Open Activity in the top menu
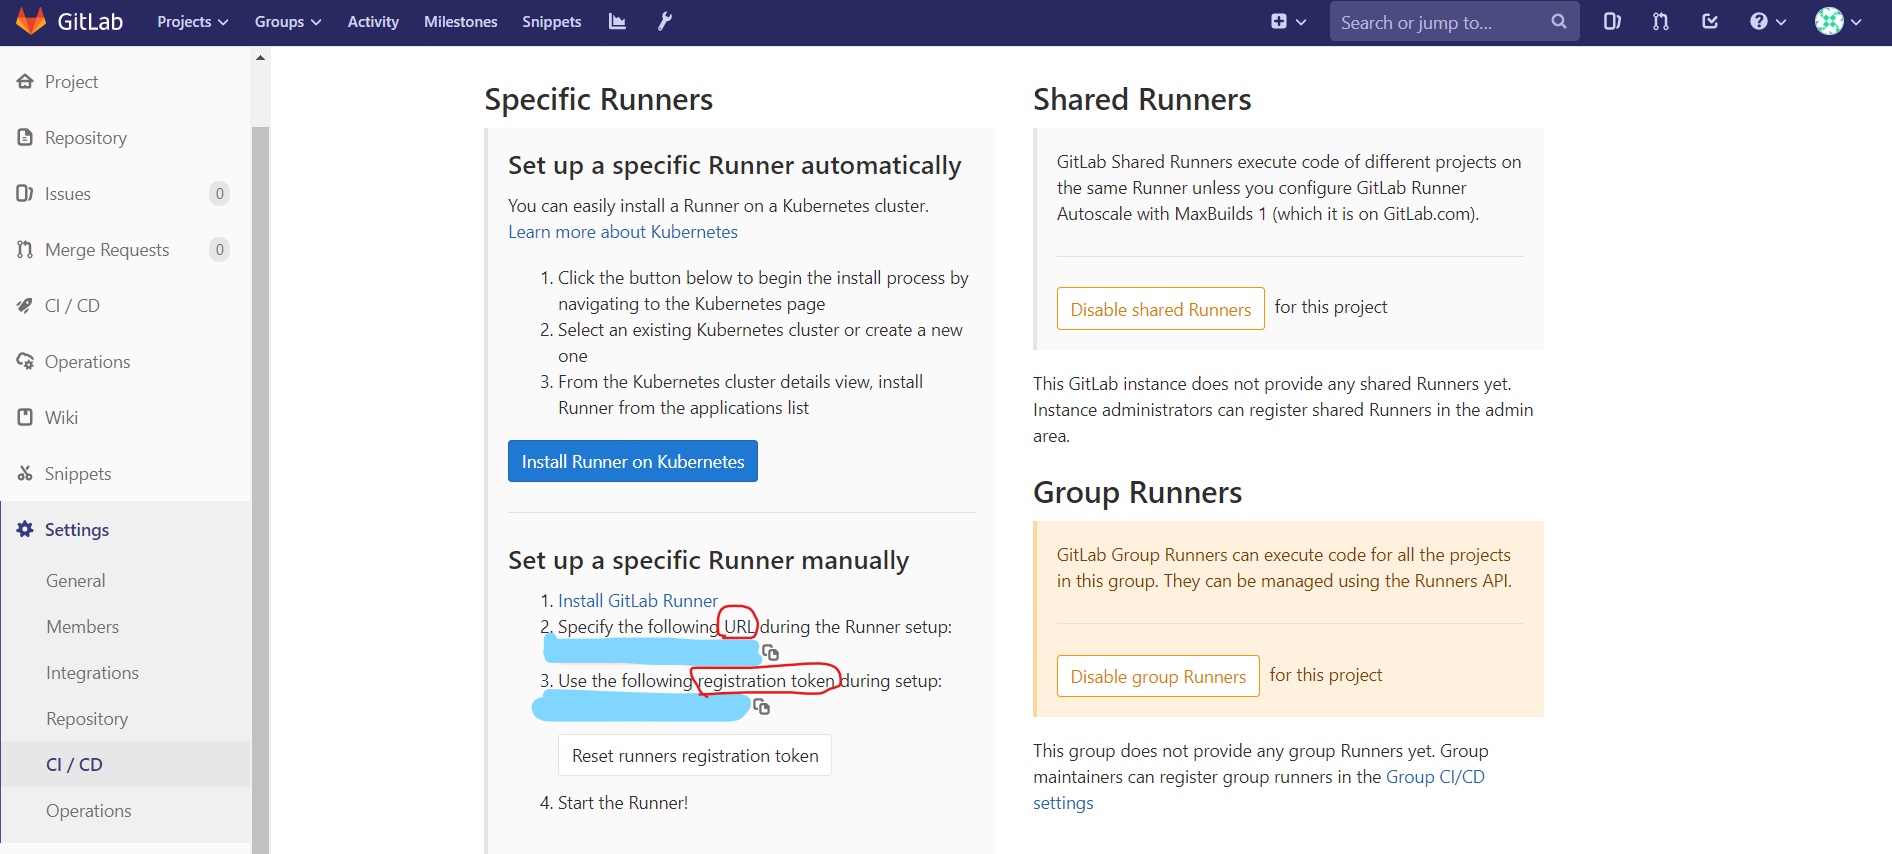Viewport: 1892px width, 854px height. click(373, 21)
